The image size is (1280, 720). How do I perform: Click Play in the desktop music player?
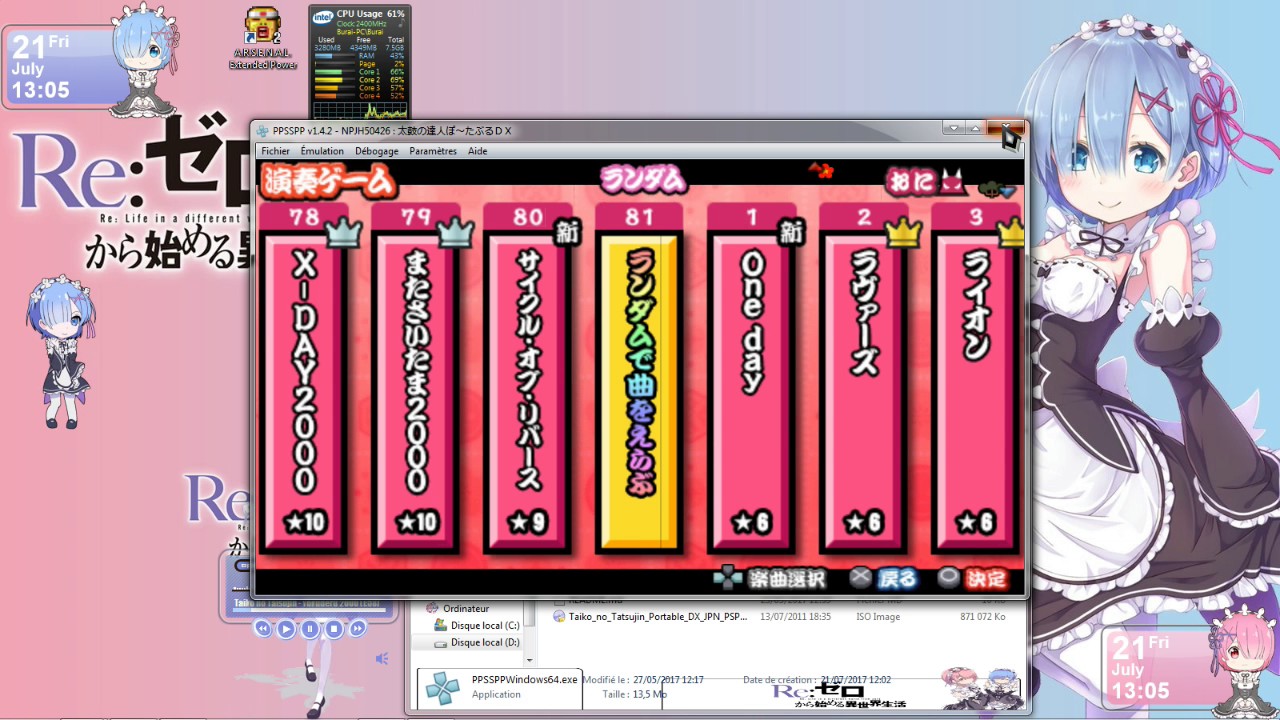click(x=286, y=629)
